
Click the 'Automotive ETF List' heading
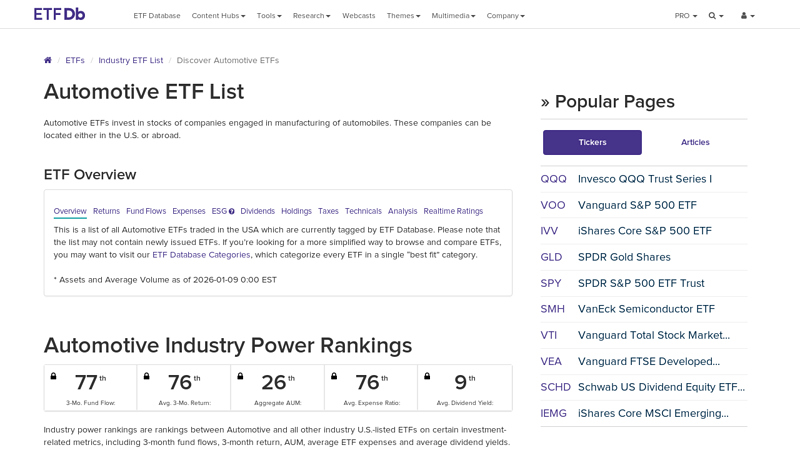[x=144, y=92]
